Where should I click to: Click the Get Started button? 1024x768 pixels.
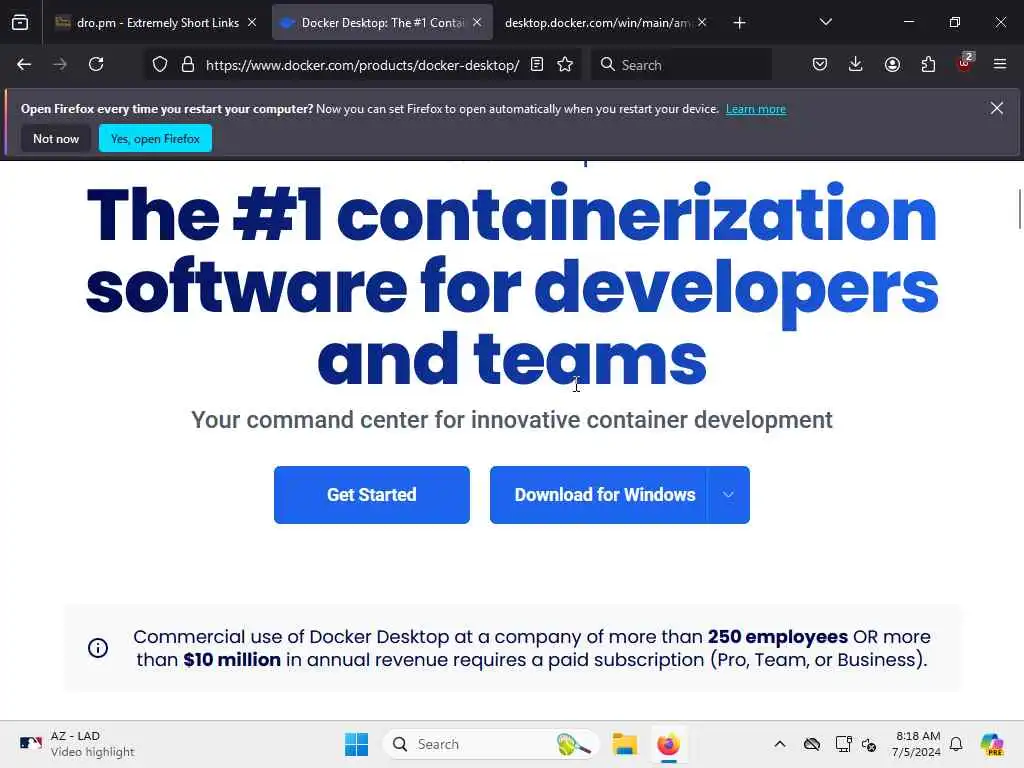click(x=372, y=495)
